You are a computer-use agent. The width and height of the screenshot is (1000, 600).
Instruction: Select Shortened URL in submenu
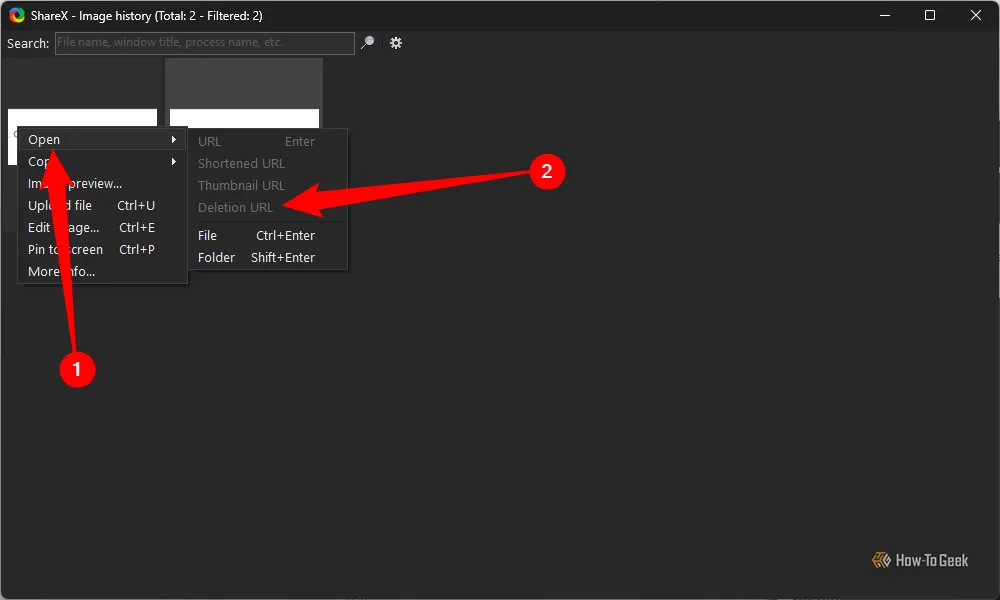pyautogui.click(x=241, y=164)
